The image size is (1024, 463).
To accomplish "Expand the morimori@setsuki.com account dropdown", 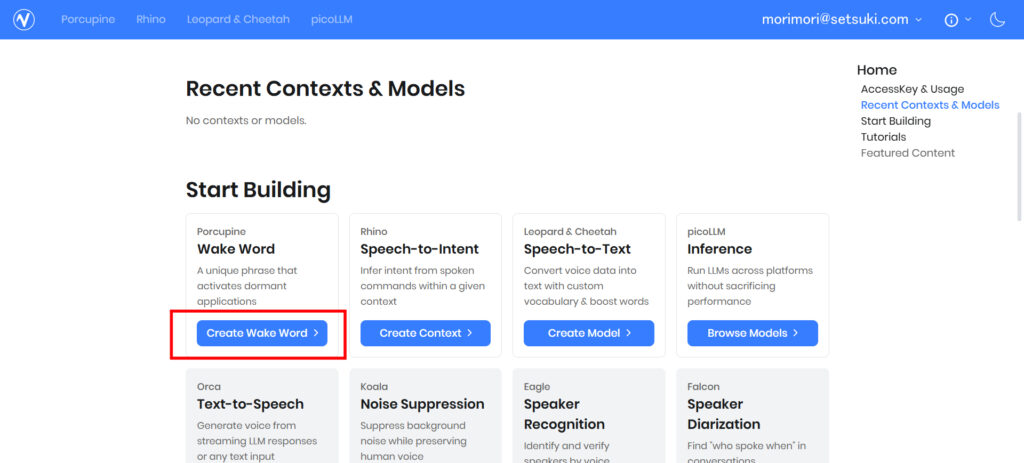I will pos(842,20).
